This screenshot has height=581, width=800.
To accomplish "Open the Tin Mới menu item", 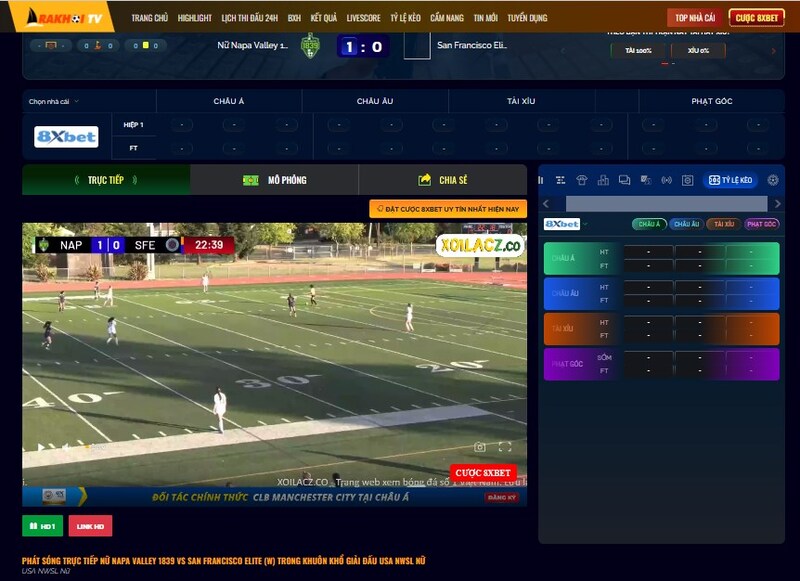I will click(485, 18).
